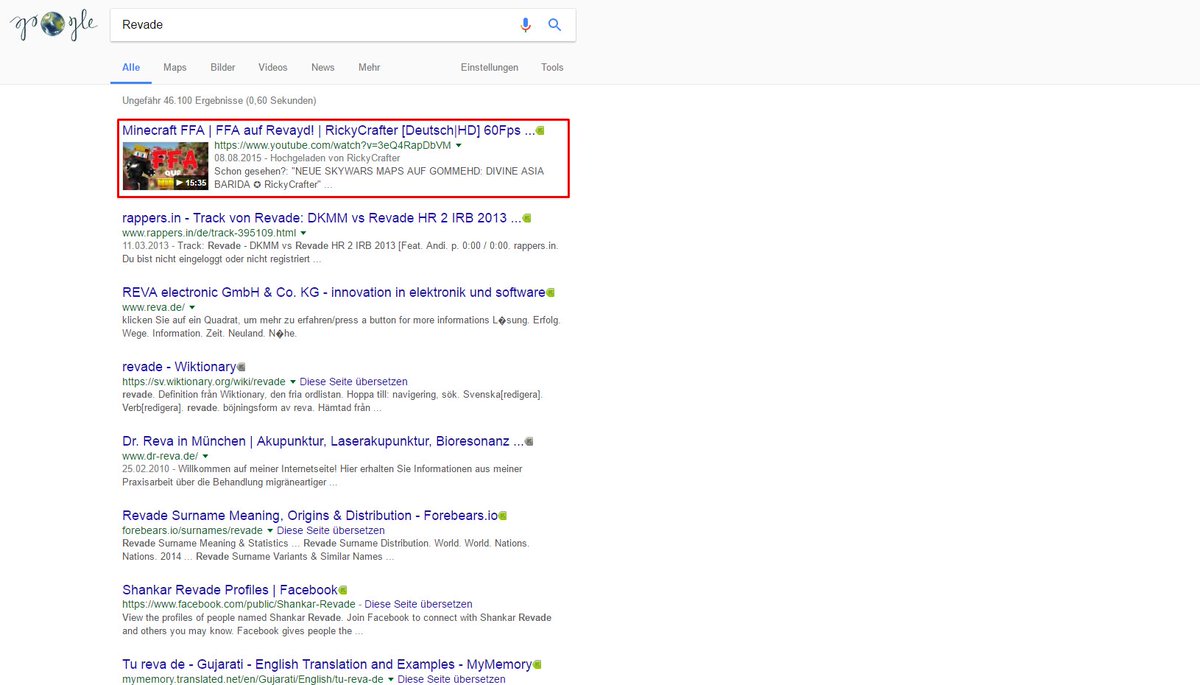Translate the Wiktionary page via Diese Seite übersetzen
Image resolution: width=1200 pixels, height=685 pixels.
point(354,382)
